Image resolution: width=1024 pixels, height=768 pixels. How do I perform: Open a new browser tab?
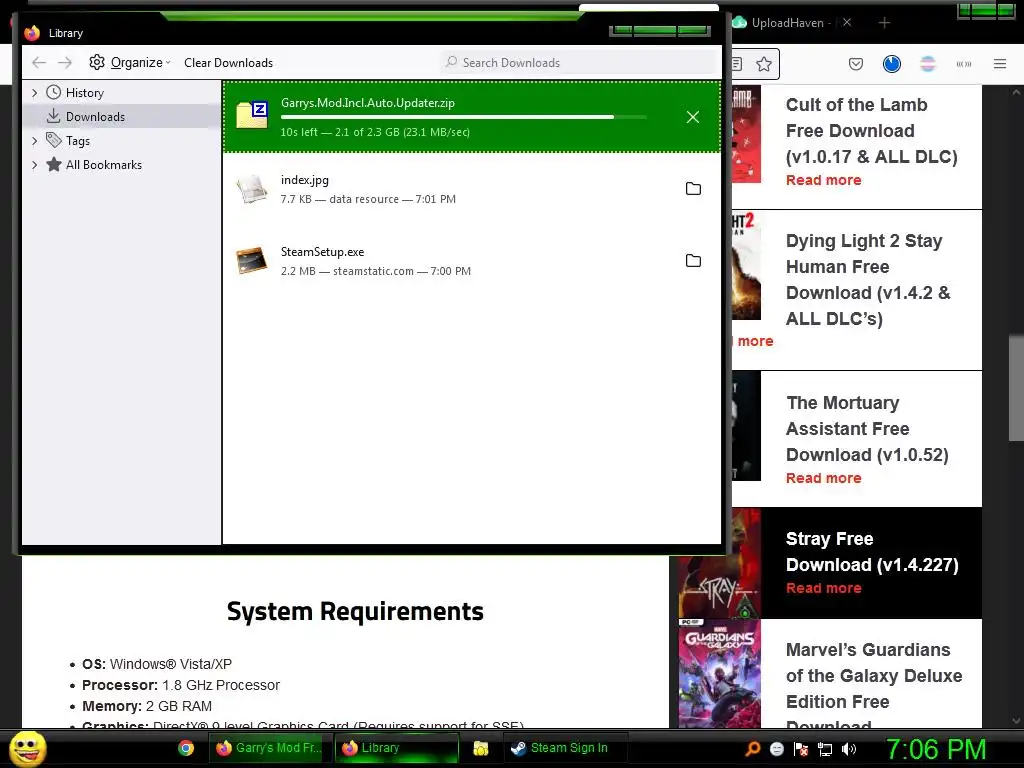pyautogui.click(x=884, y=23)
